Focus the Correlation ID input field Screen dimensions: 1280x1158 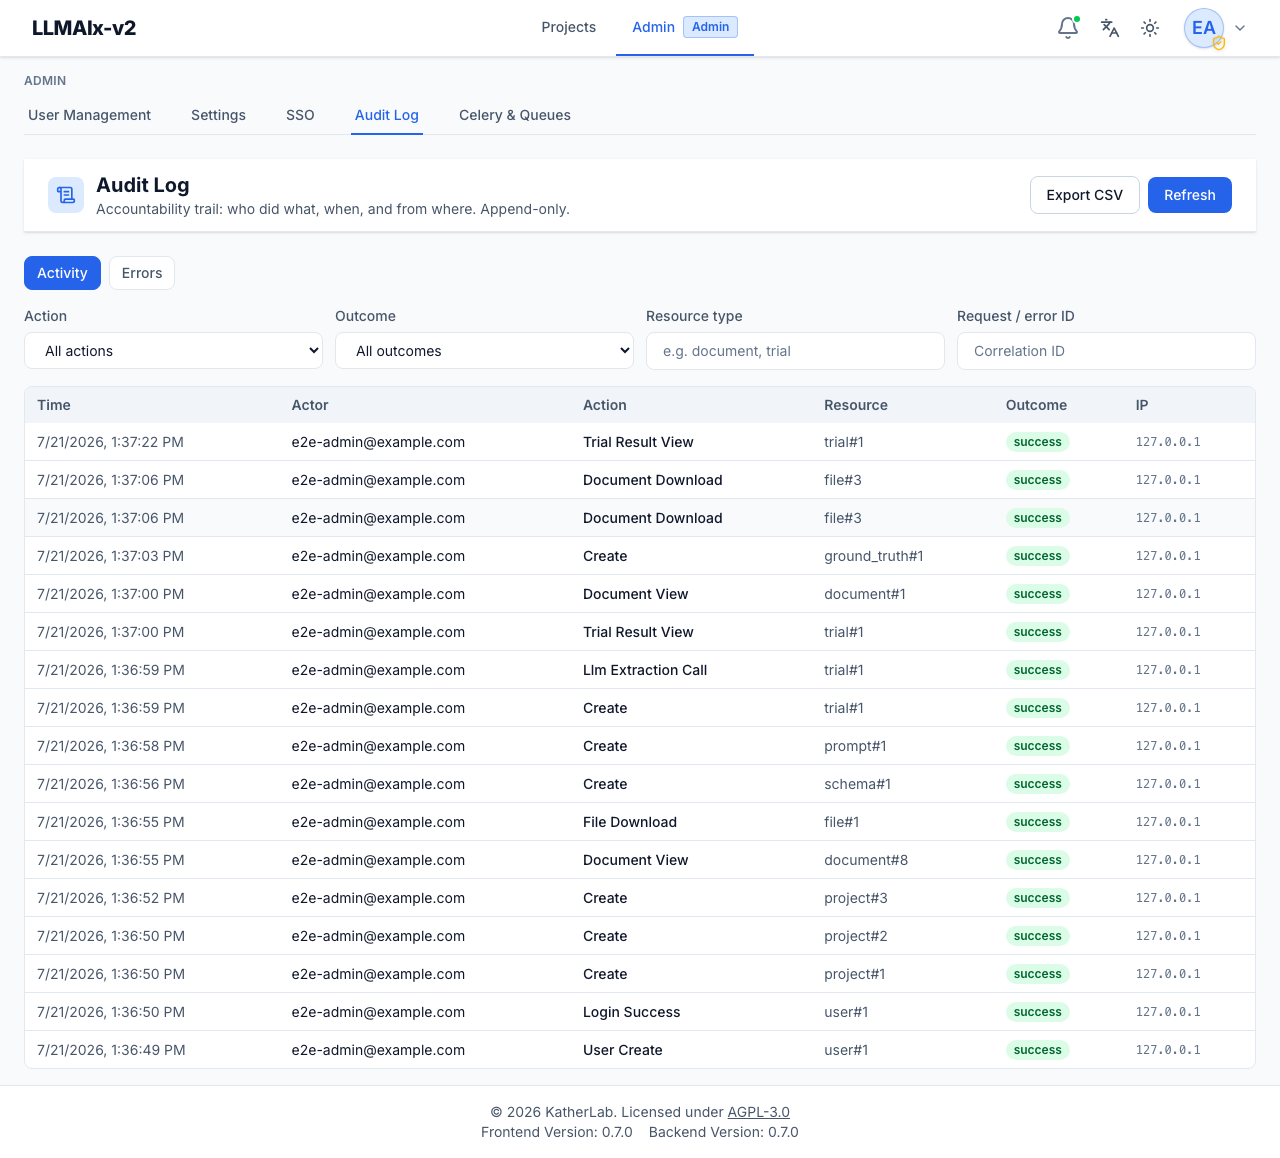coord(1106,351)
